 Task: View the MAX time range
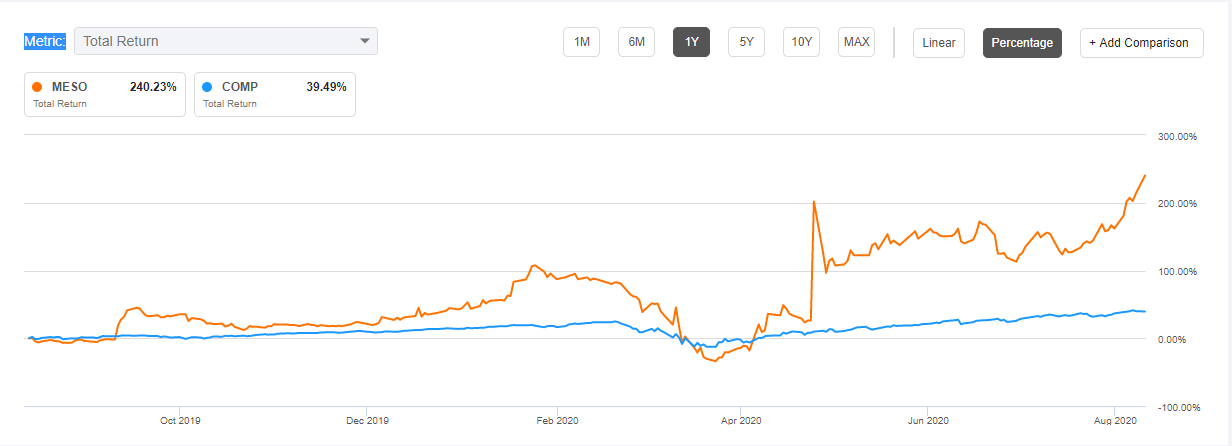(x=856, y=42)
